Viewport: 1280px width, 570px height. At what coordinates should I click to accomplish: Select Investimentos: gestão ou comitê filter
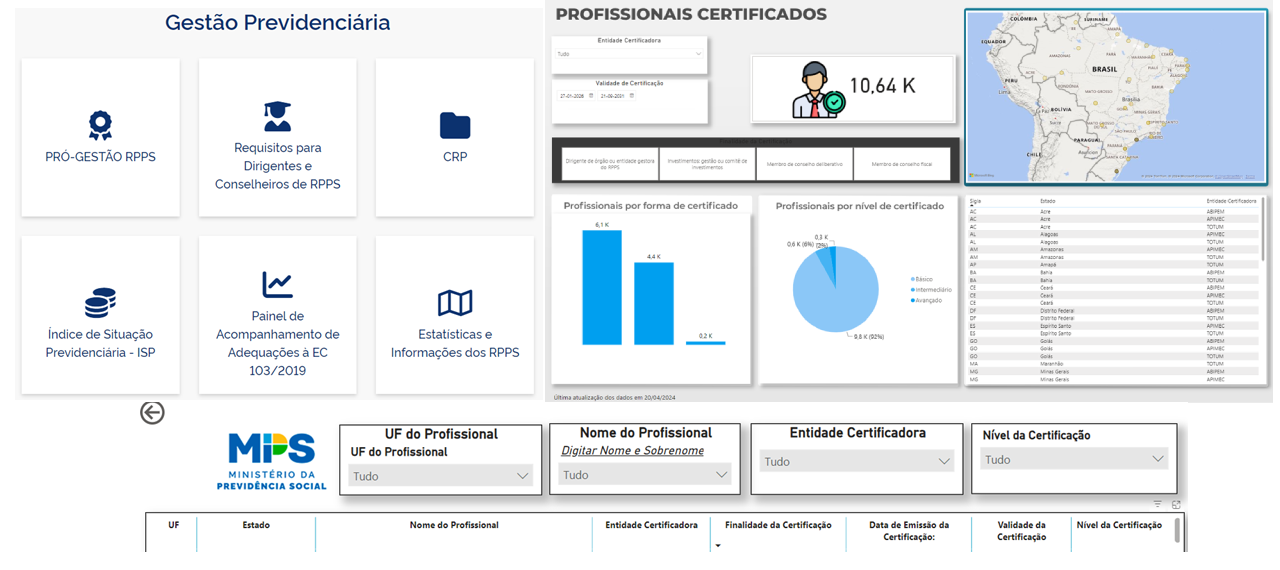click(x=707, y=164)
